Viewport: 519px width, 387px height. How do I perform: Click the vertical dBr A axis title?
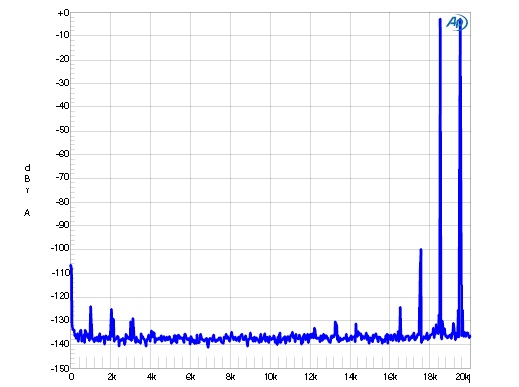click(27, 190)
